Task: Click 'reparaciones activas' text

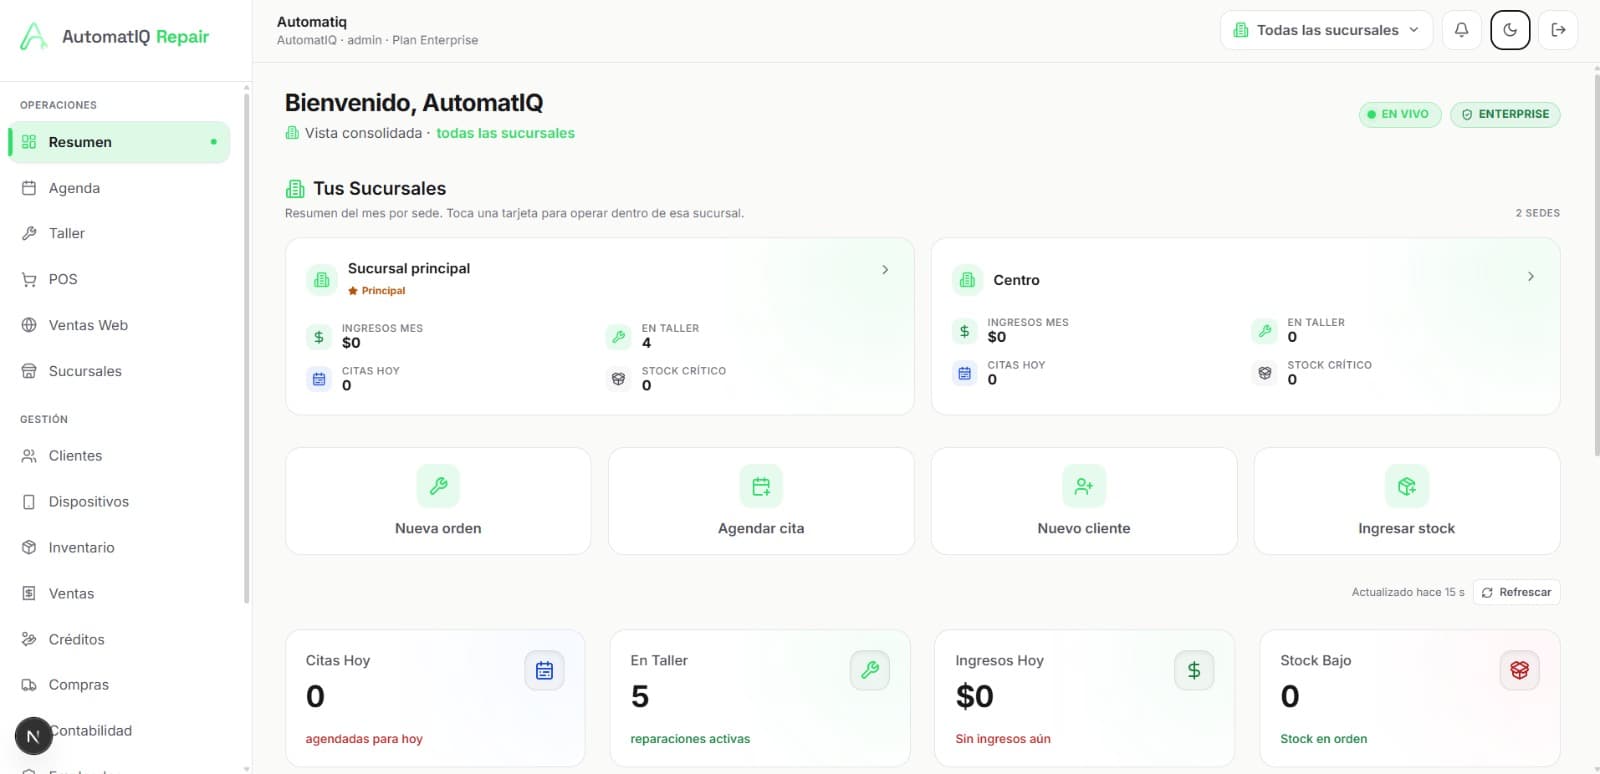Action: click(690, 739)
